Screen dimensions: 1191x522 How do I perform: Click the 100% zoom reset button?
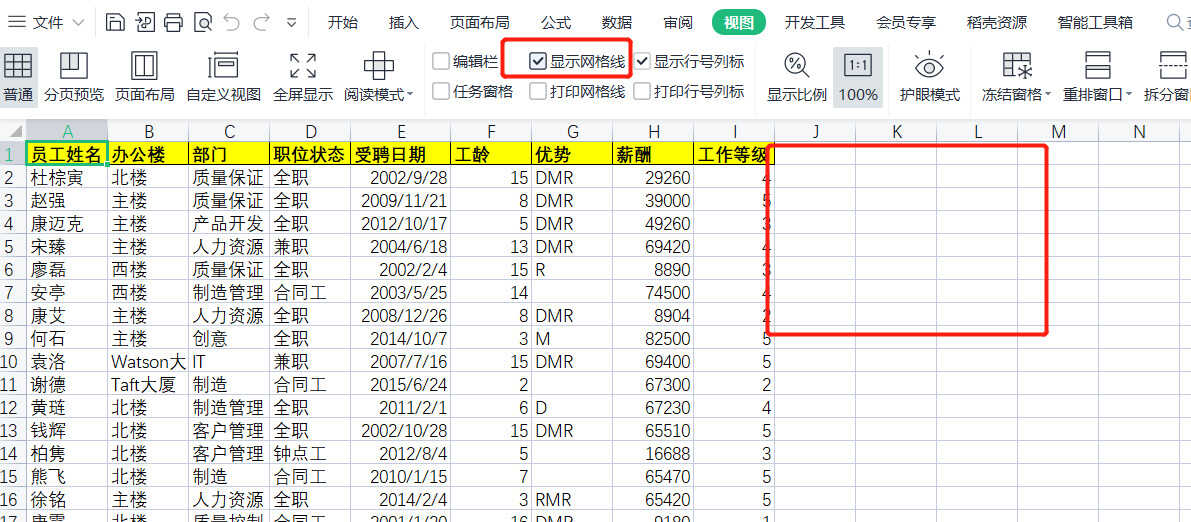point(858,78)
